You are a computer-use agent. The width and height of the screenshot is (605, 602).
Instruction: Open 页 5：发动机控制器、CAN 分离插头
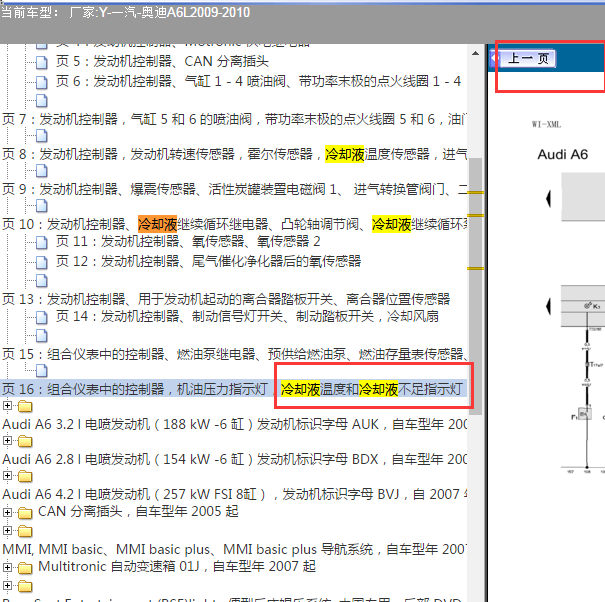162,61
